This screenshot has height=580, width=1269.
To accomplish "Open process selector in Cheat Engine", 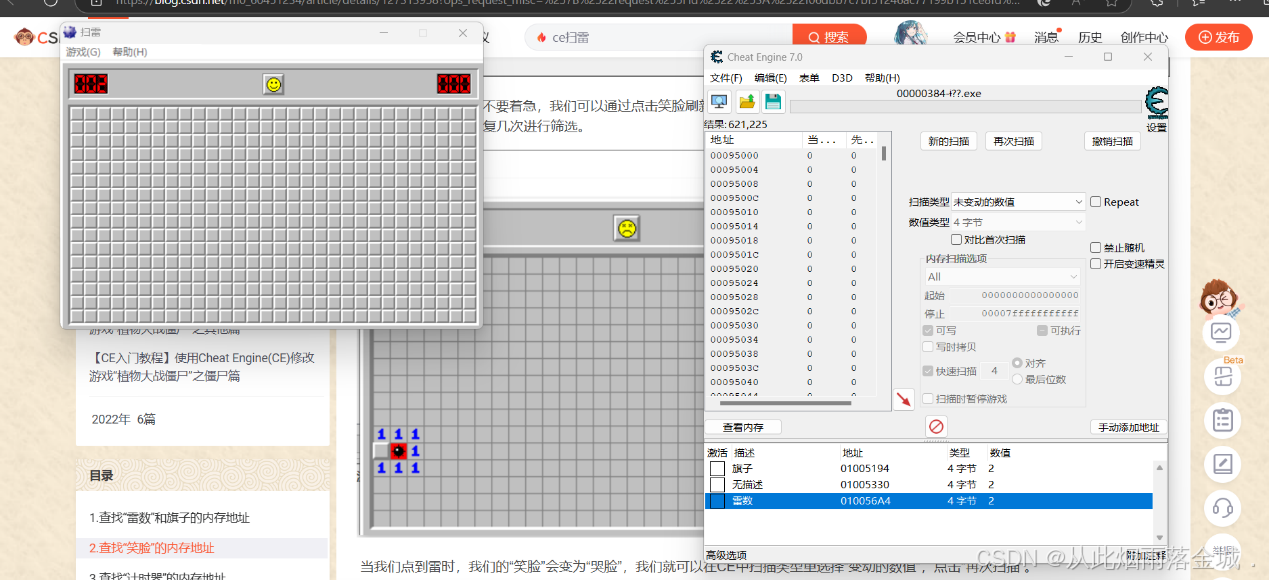I will (719, 102).
